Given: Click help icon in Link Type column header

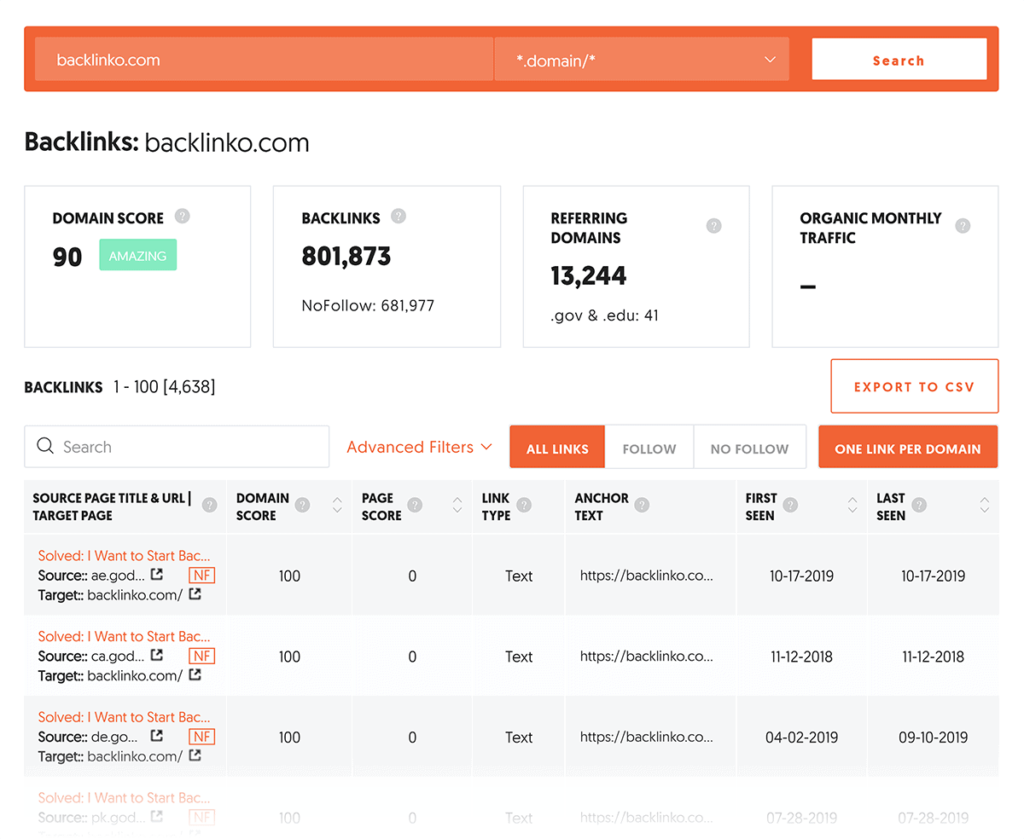Looking at the screenshot, I should (x=524, y=506).
